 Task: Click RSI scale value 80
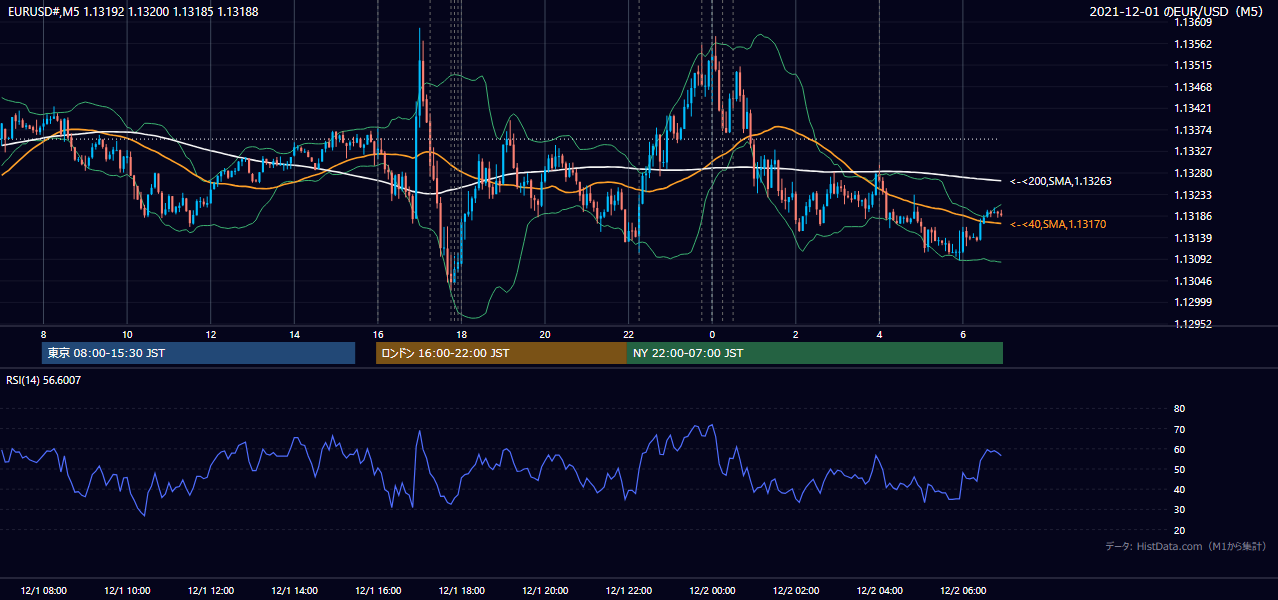[1179, 409]
